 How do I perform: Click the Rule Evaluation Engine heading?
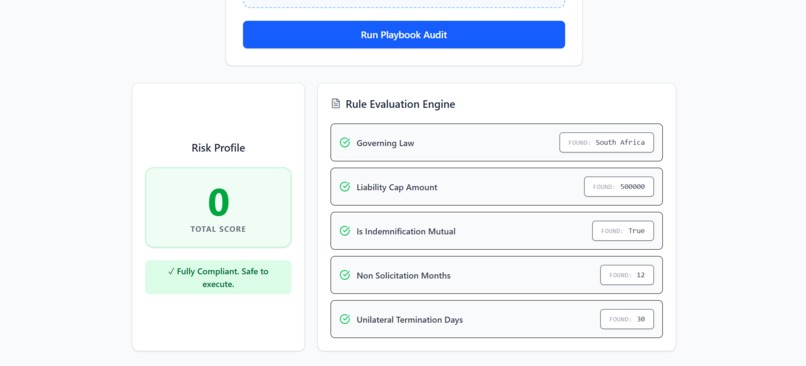[x=400, y=104]
